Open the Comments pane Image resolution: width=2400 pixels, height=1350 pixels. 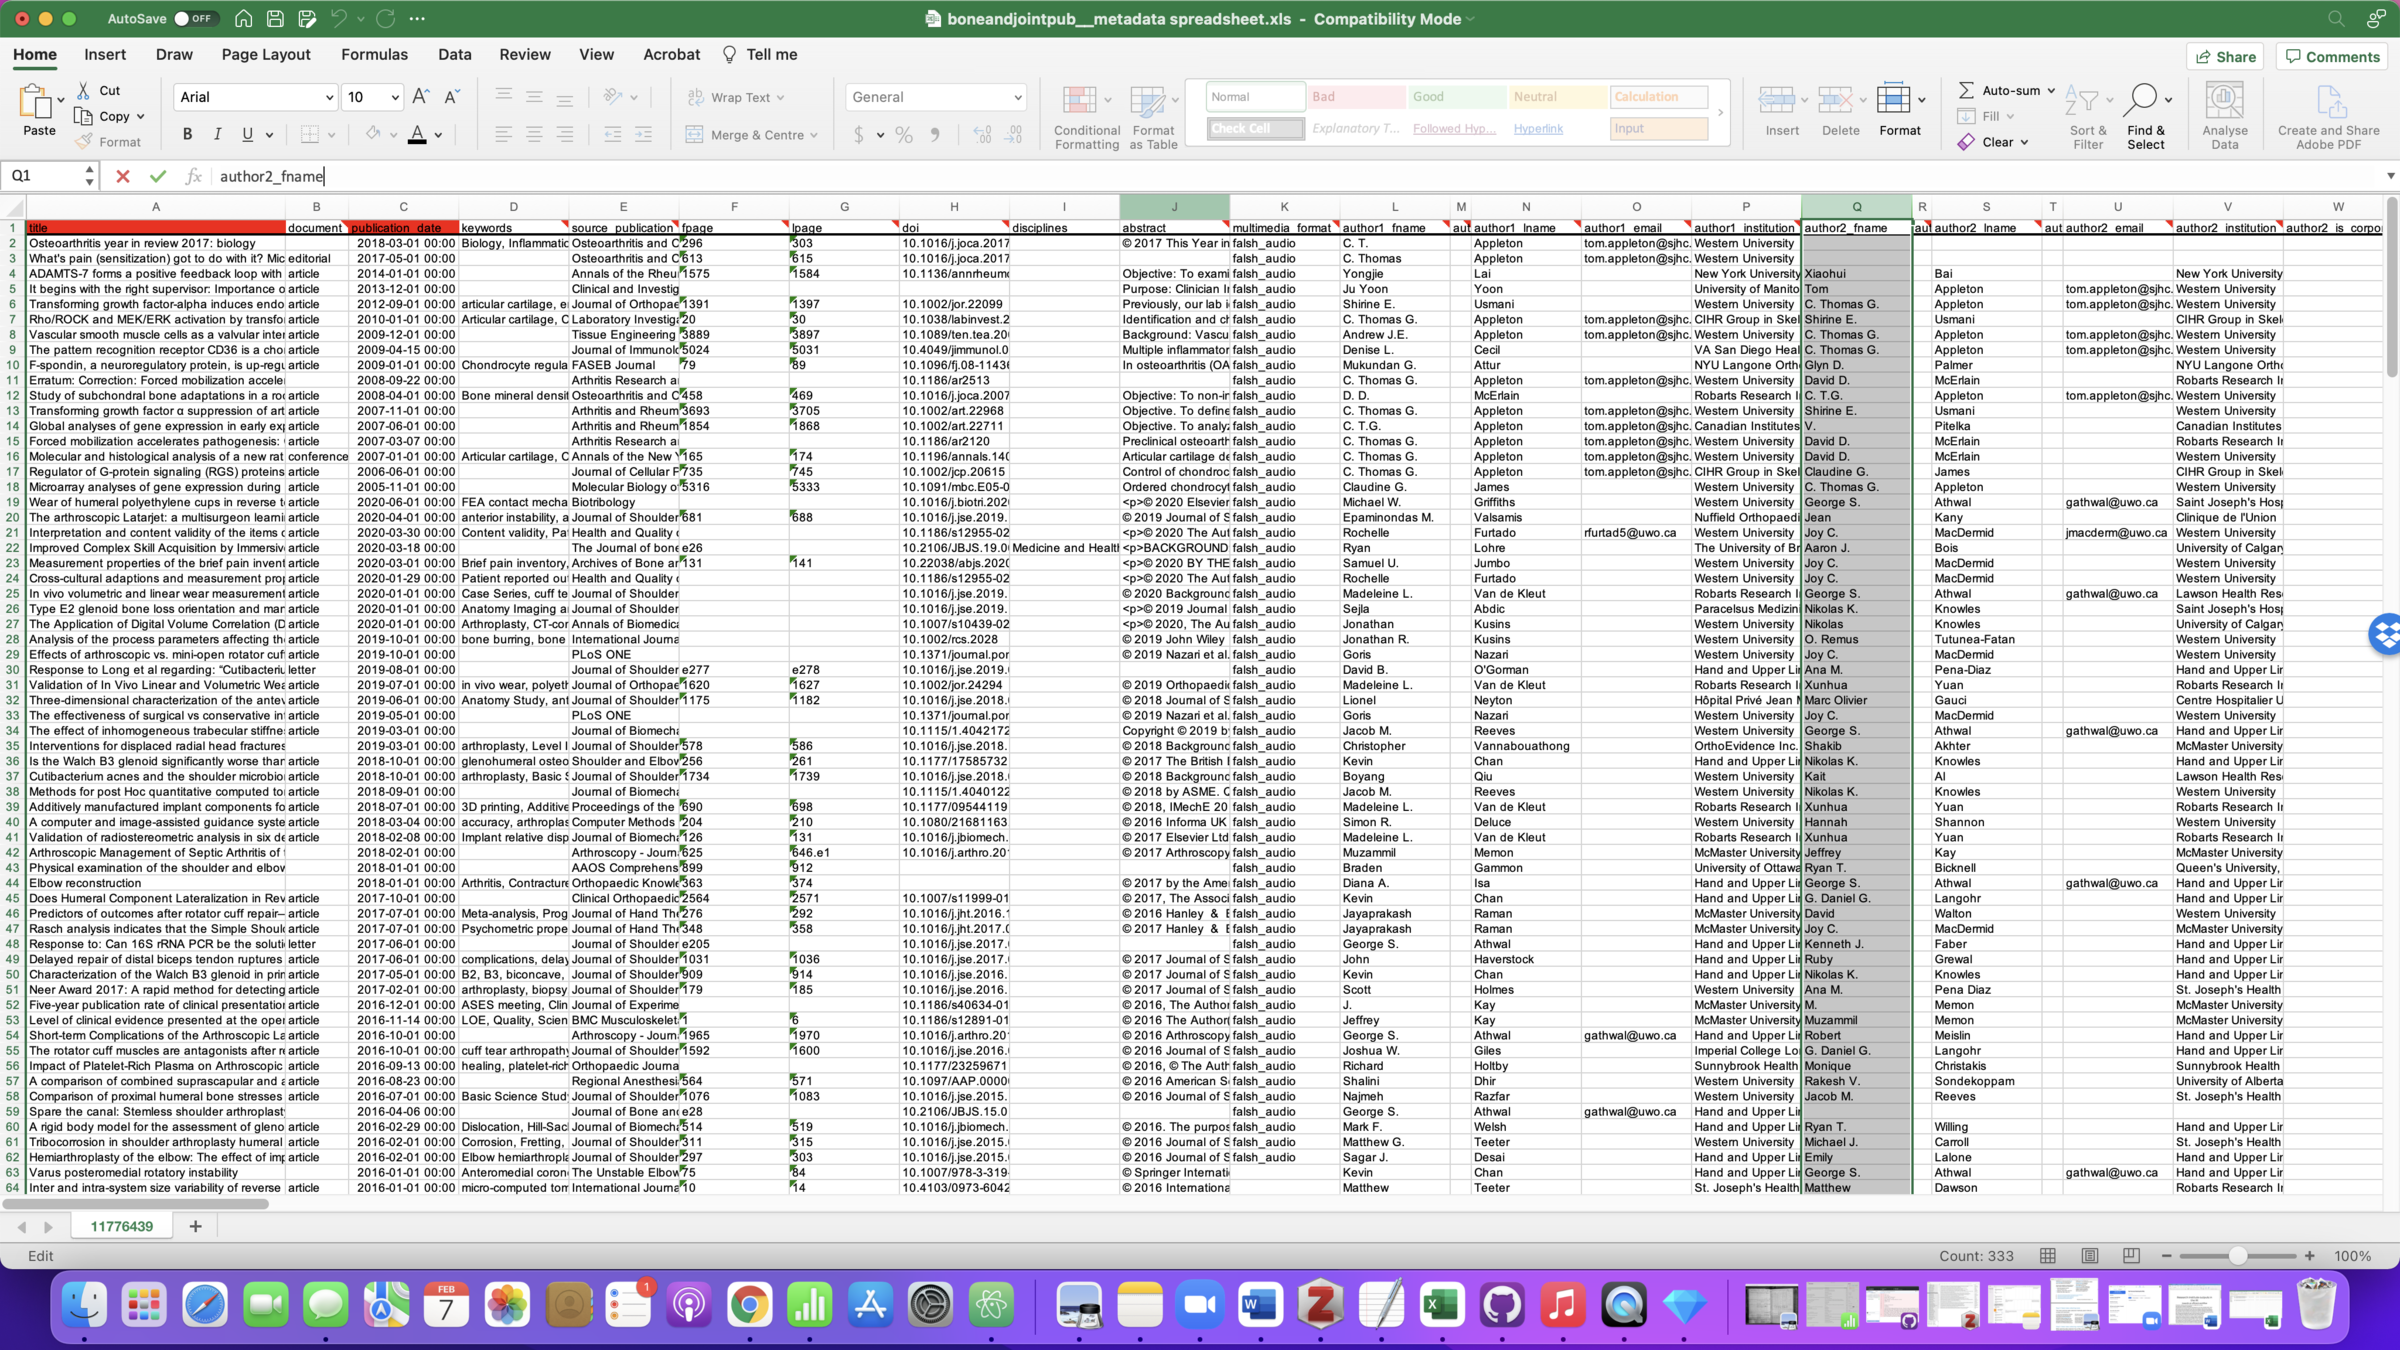(2332, 56)
